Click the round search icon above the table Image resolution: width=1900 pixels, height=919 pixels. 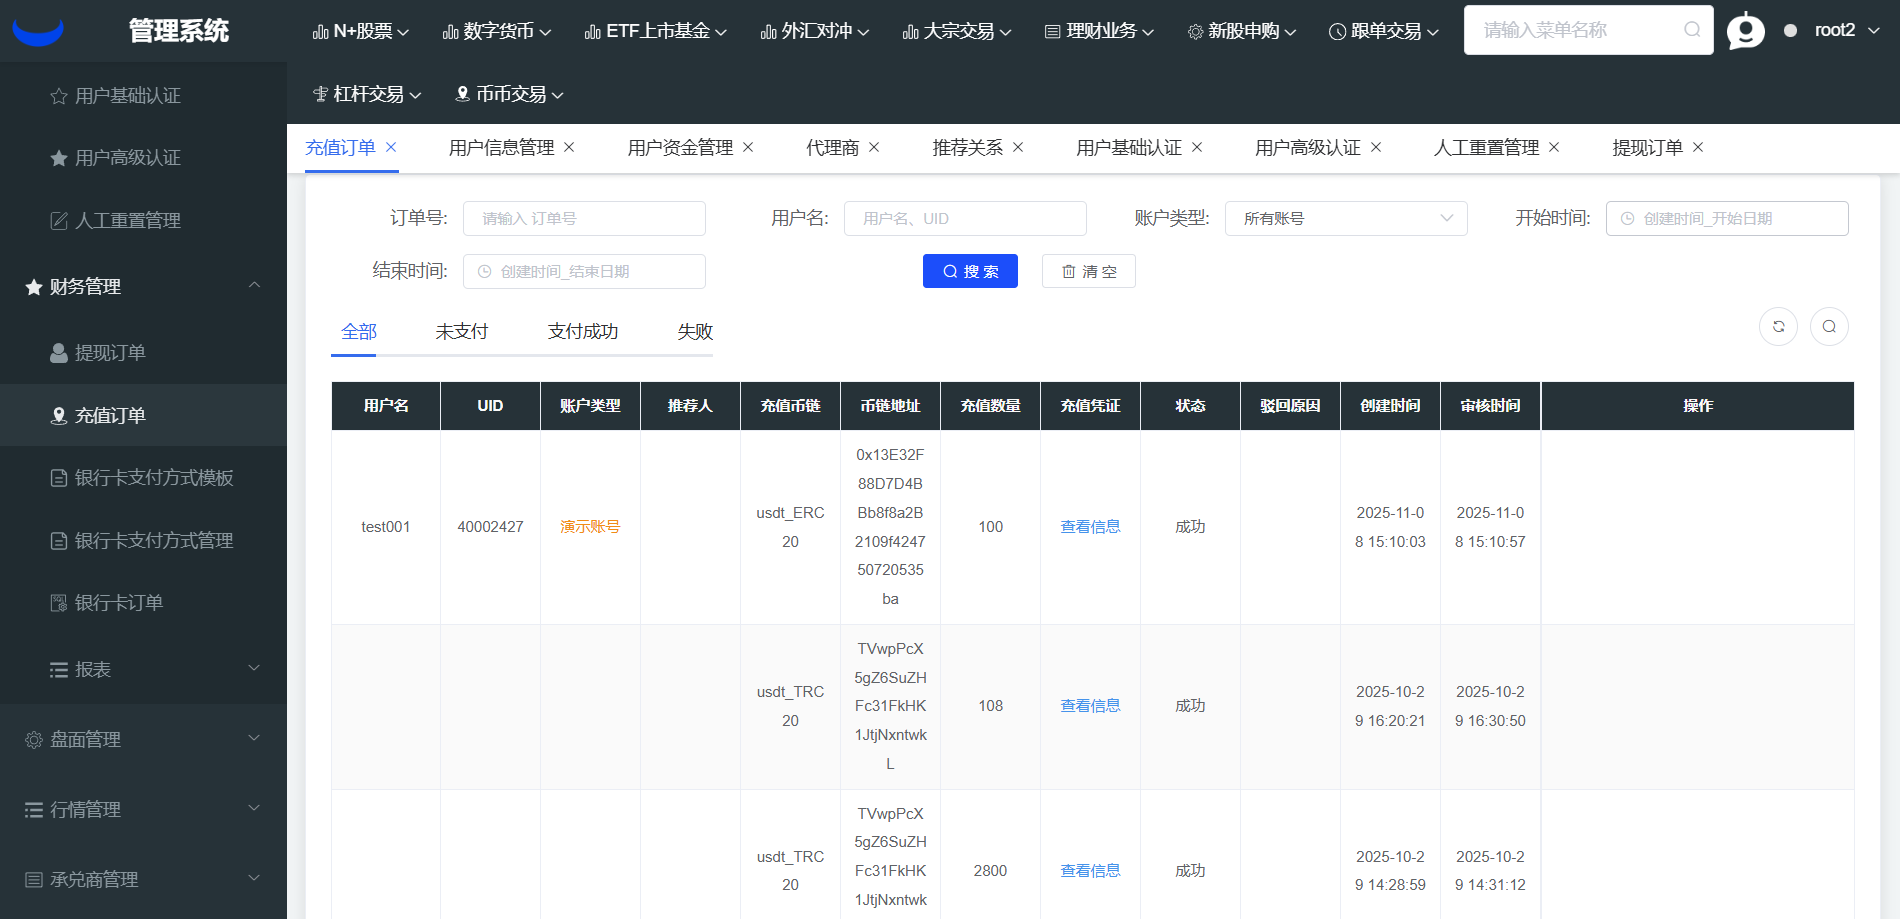pyautogui.click(x=1829, y=327)
